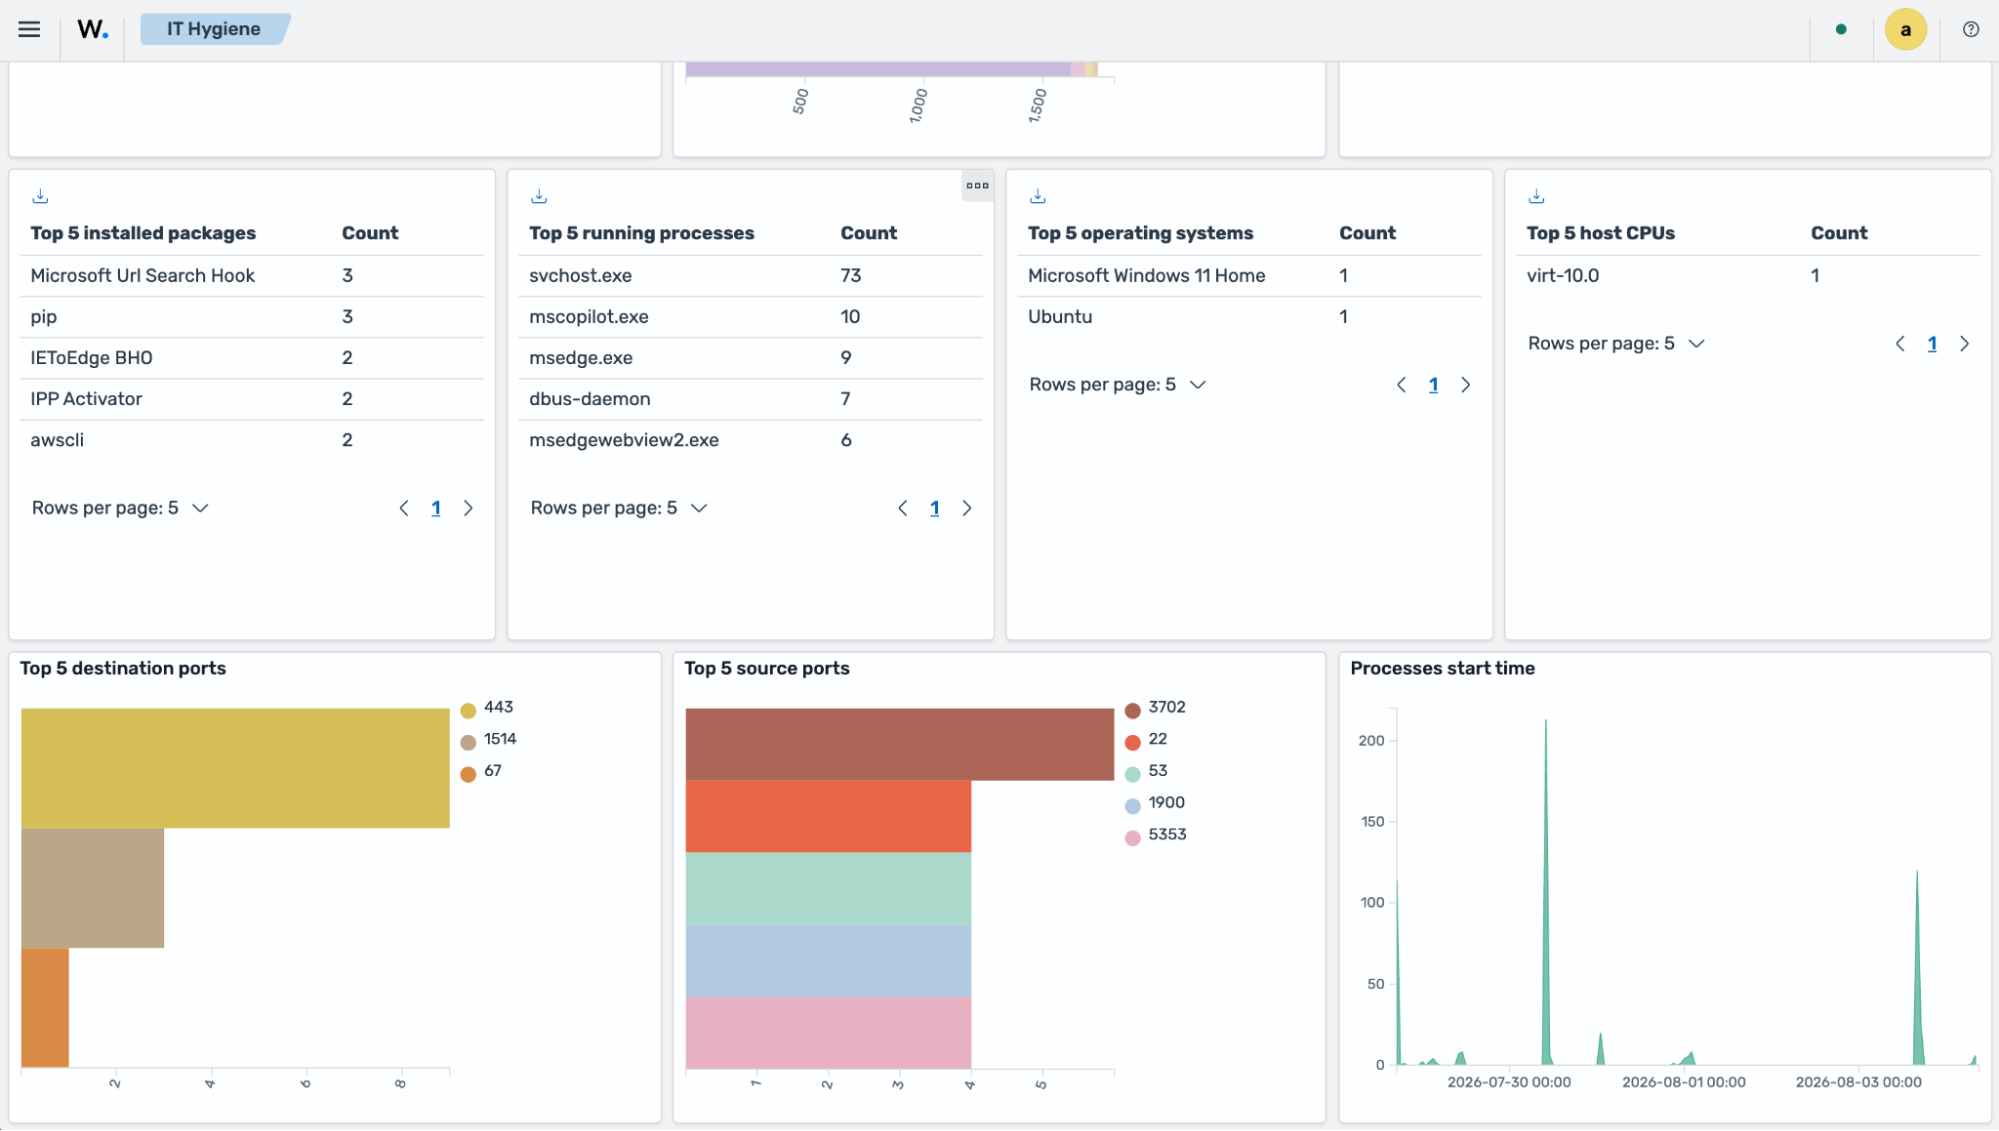Click the pip package row

click(251, 317)
